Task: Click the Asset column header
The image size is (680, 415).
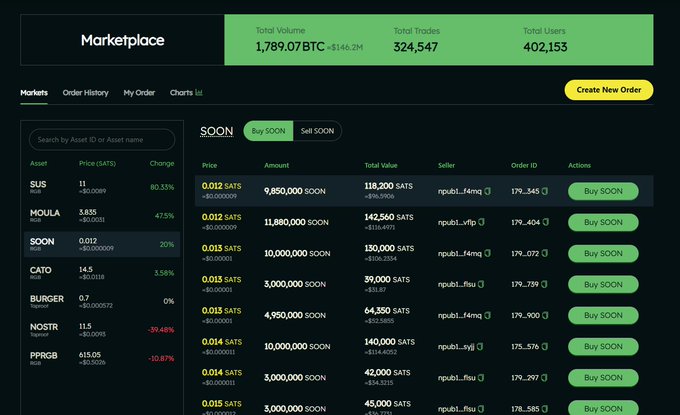Action: click(x=38, y=163)
